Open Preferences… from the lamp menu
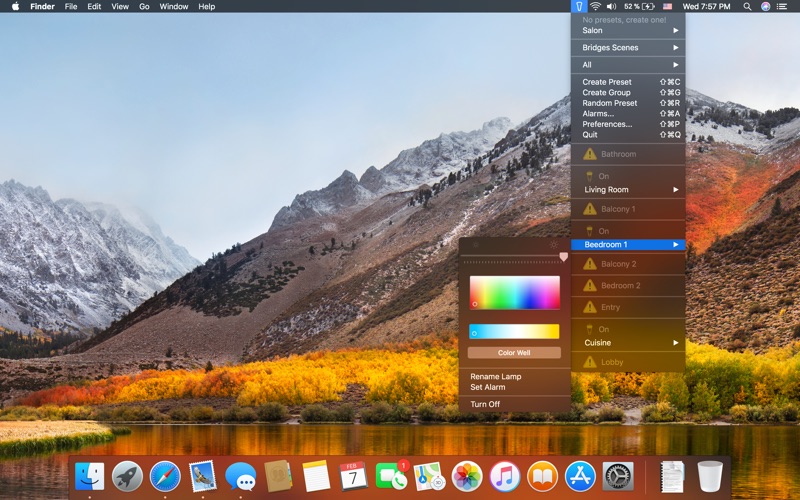800x500 pixels. click(x=607, y=124)
